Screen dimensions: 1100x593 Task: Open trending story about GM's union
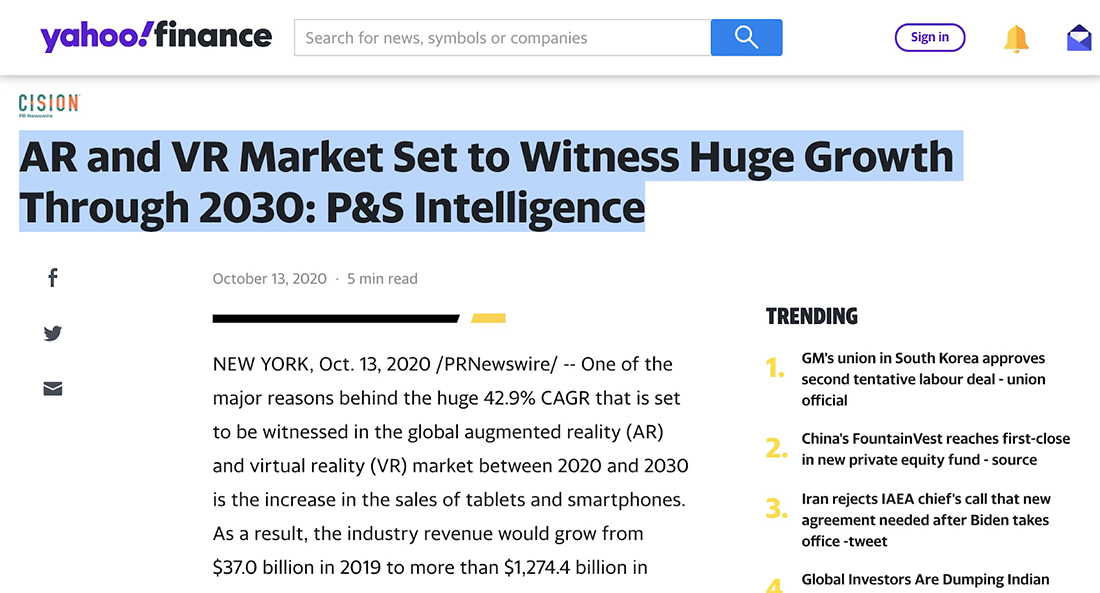tap(922, 379)
